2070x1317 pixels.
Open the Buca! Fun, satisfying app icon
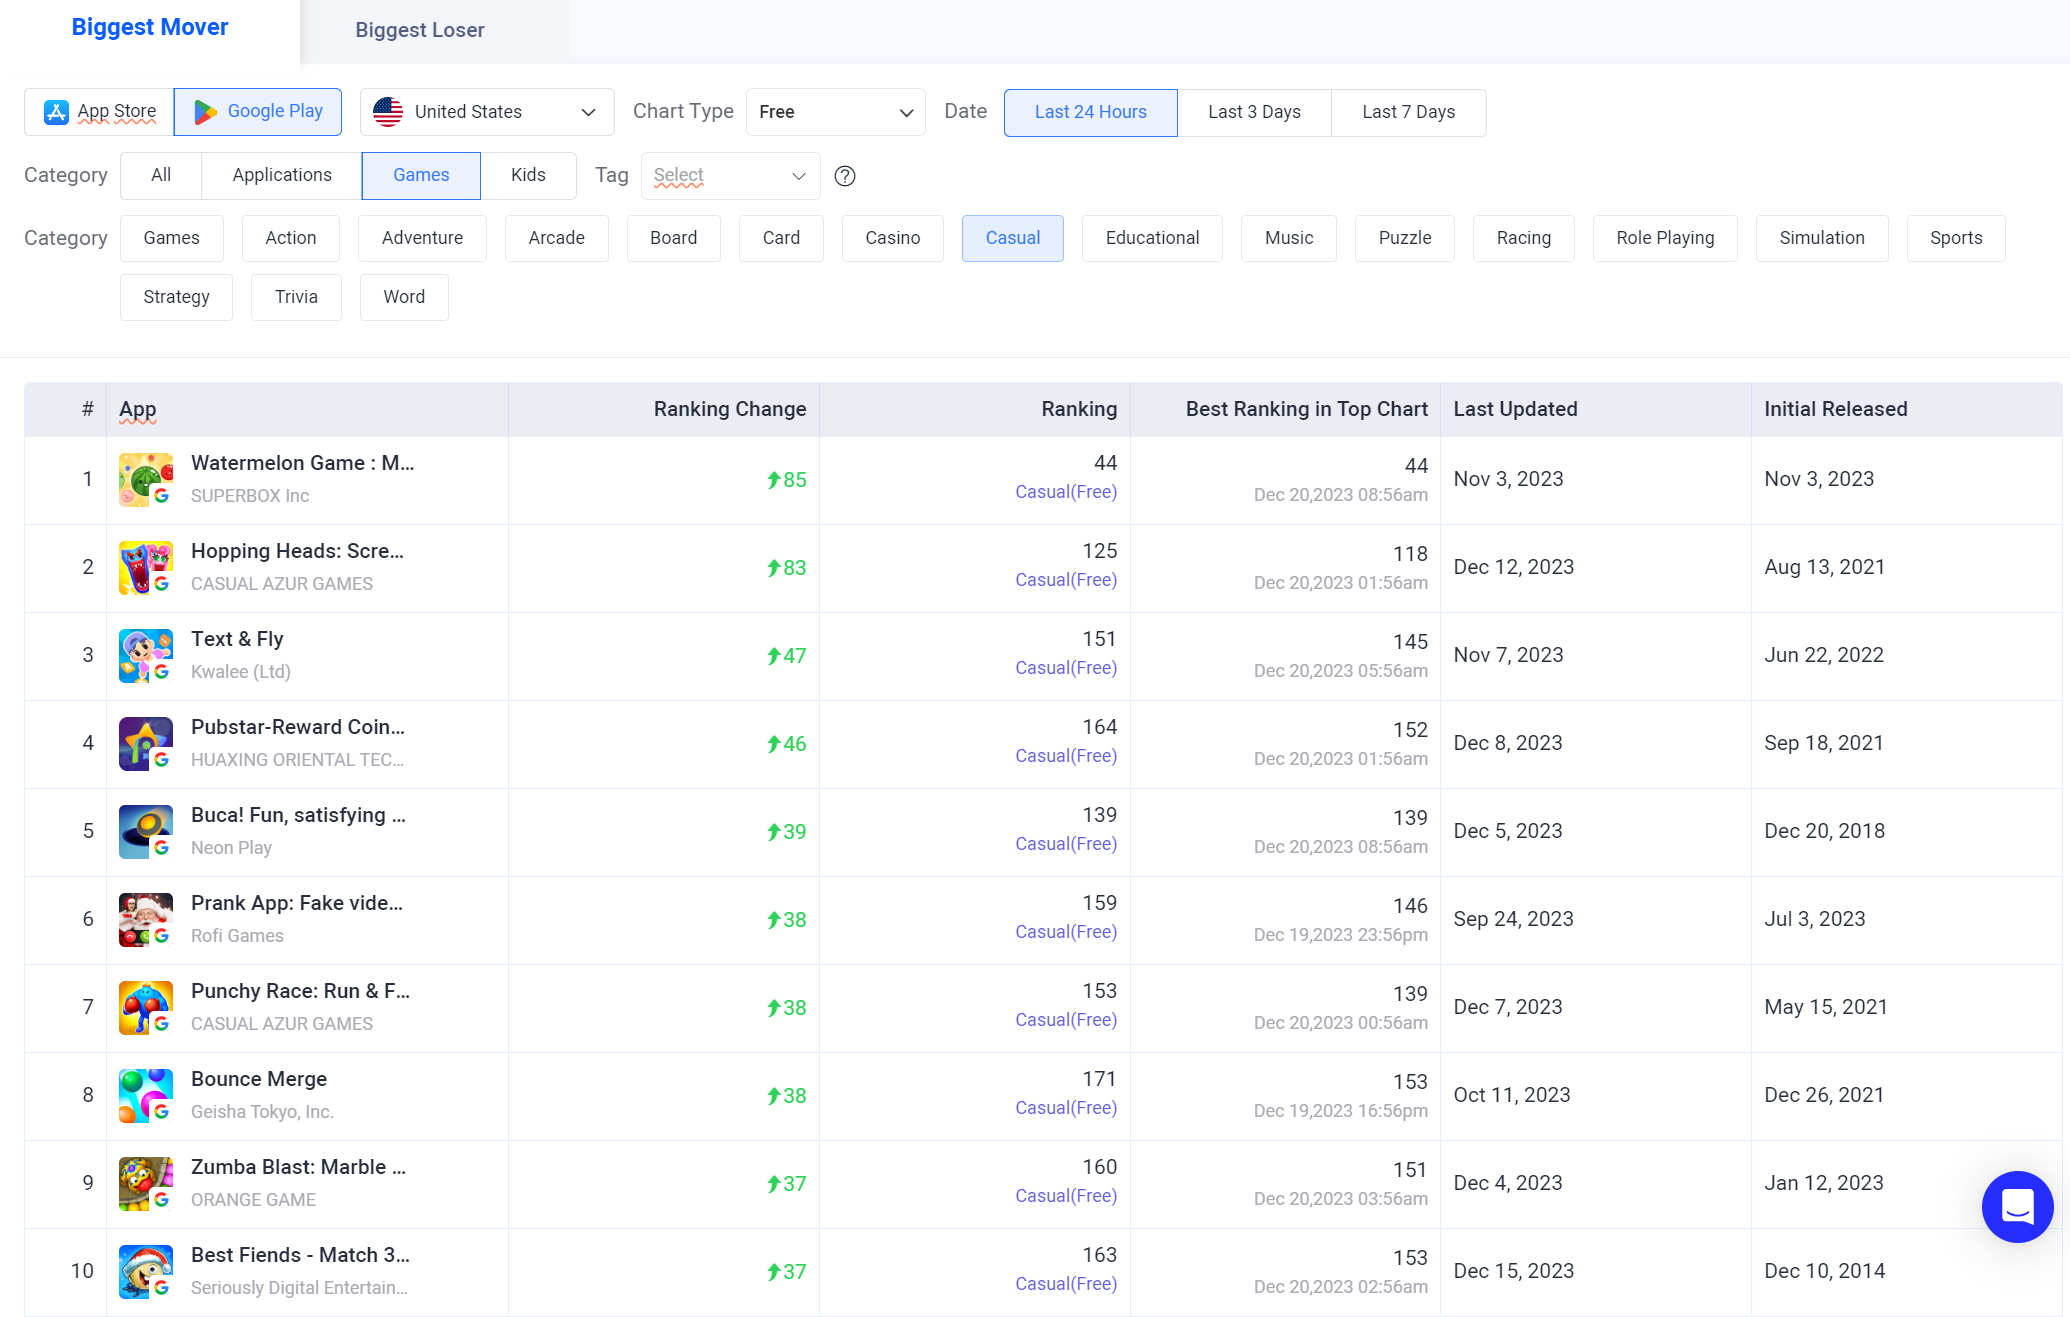(145, 832)
